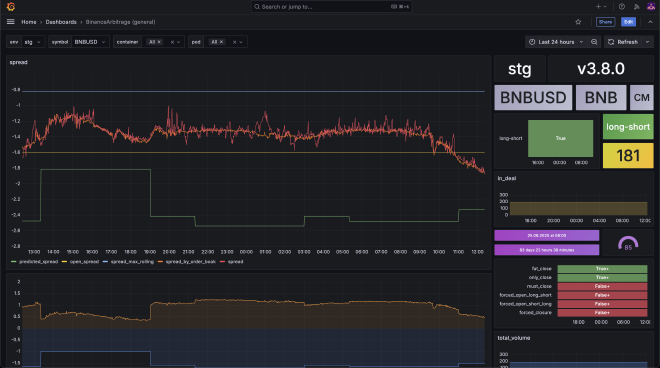Star this dashboard as favorite
The height and width of the screenshot is (368, 660).
pos(578,22)
